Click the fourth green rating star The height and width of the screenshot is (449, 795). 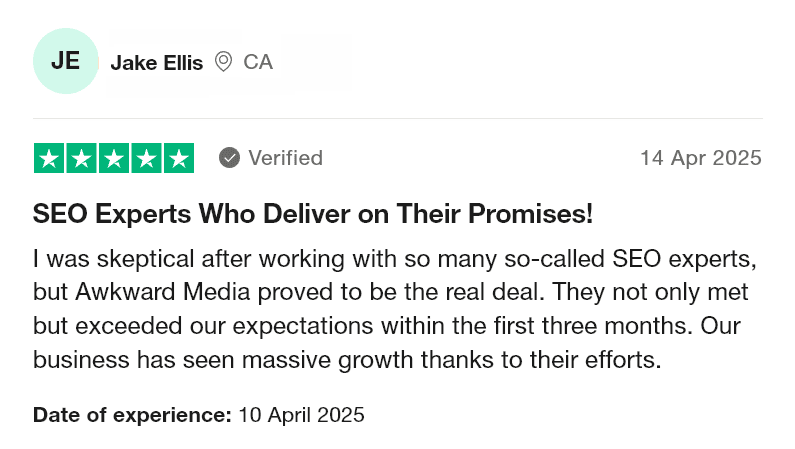click(x=147, y=158)
